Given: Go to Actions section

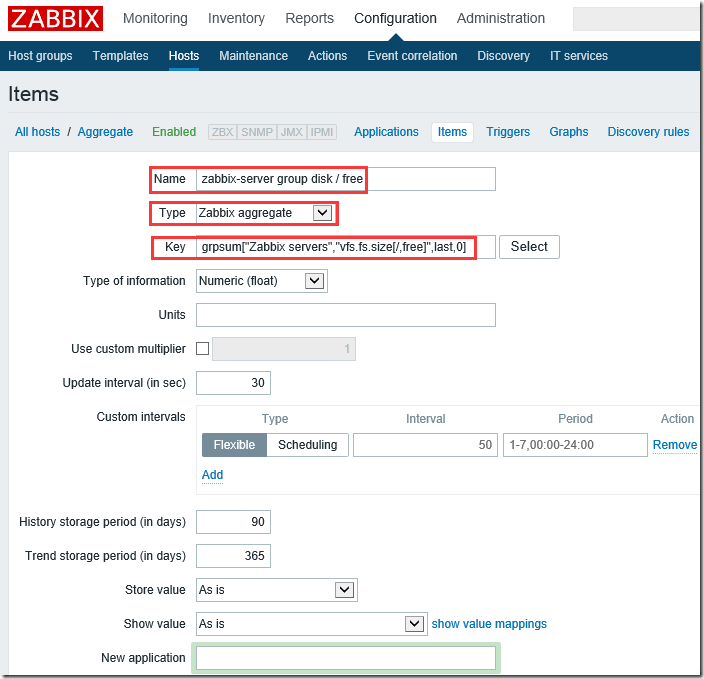Looking at the screenshot, I should pyautogui.click(x=327, y=56).
